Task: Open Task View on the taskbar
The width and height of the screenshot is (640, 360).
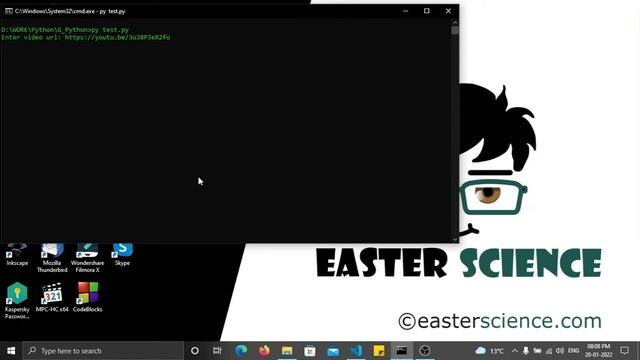Action: click(217, 351)
